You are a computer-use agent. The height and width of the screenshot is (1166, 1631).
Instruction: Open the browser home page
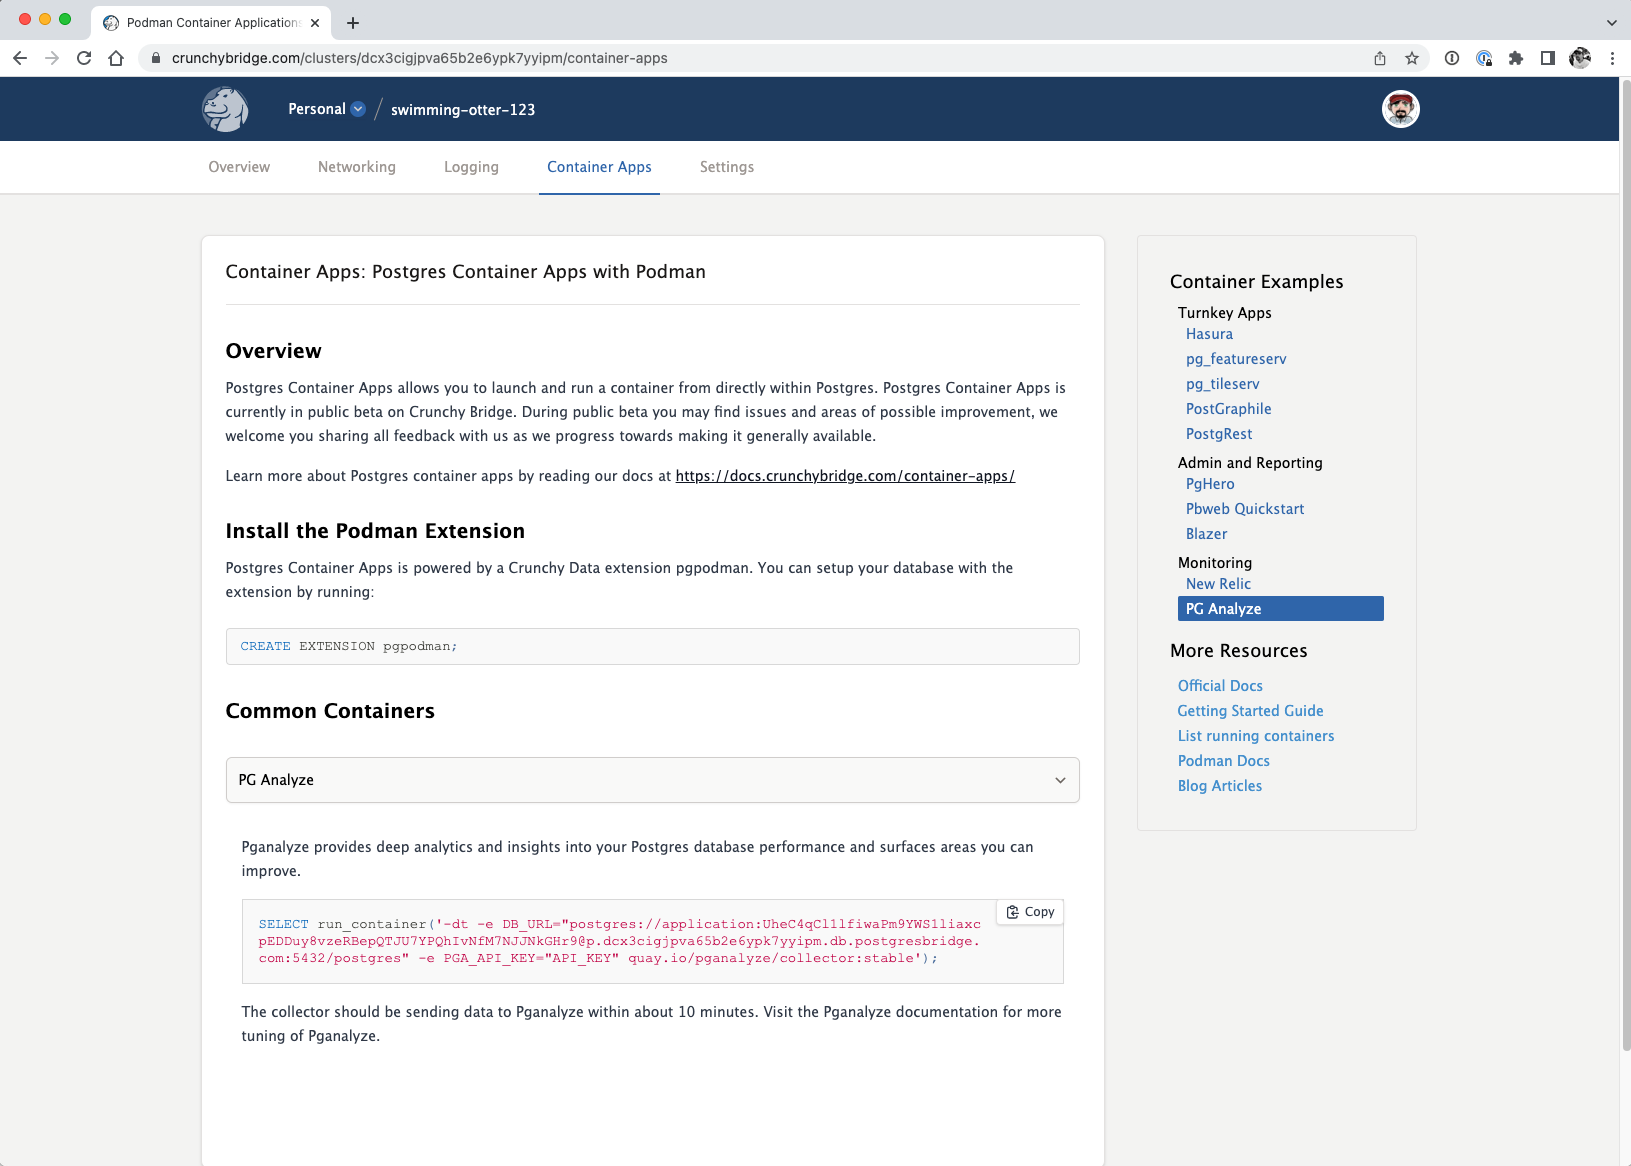tap(116, 58)
